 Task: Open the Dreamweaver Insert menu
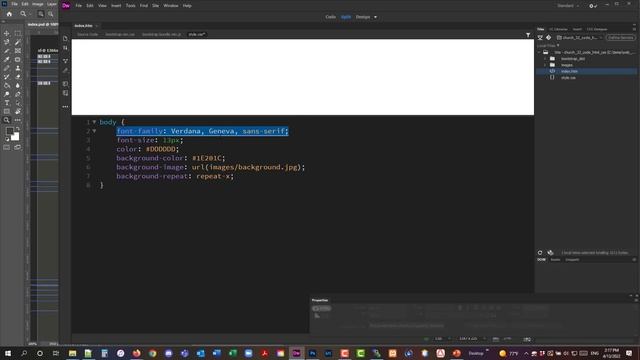point(116,6)
